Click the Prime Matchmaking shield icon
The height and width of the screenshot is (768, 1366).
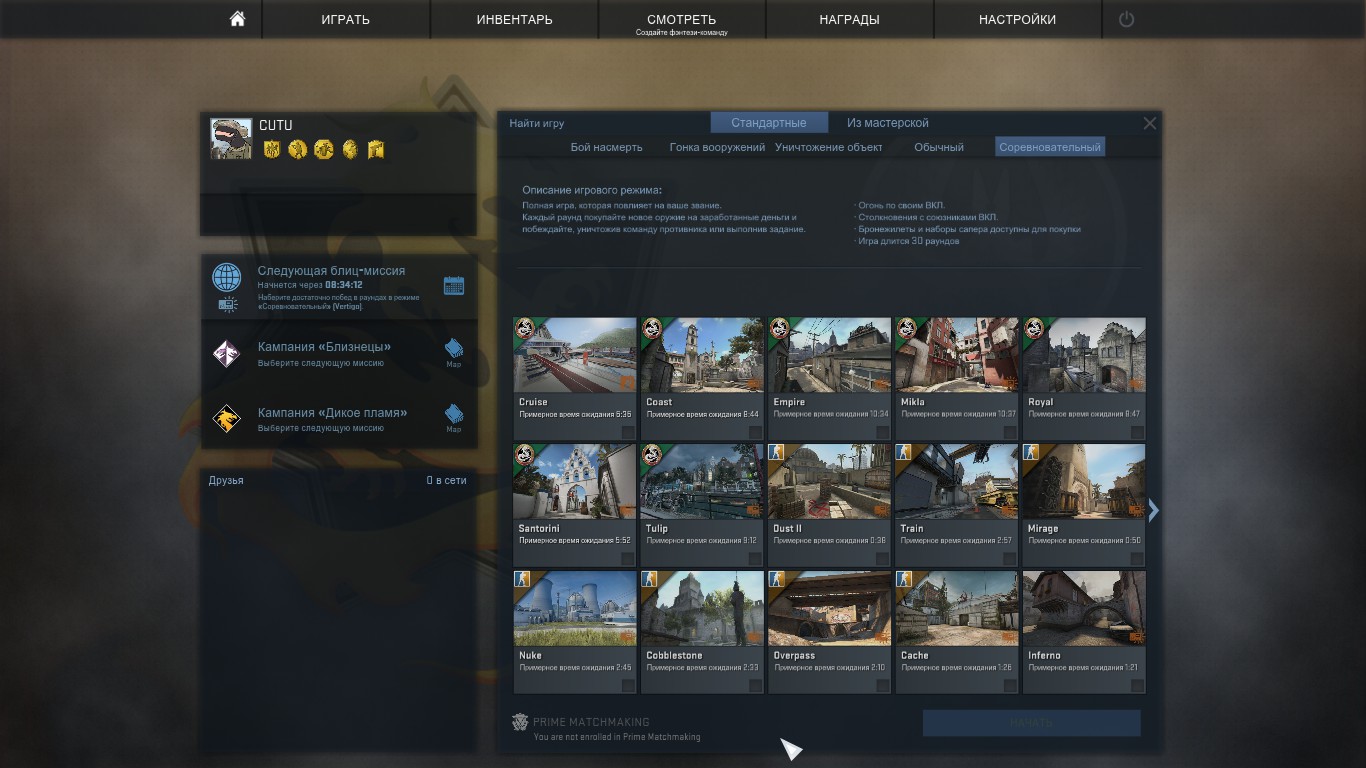(x=520, y=722)
